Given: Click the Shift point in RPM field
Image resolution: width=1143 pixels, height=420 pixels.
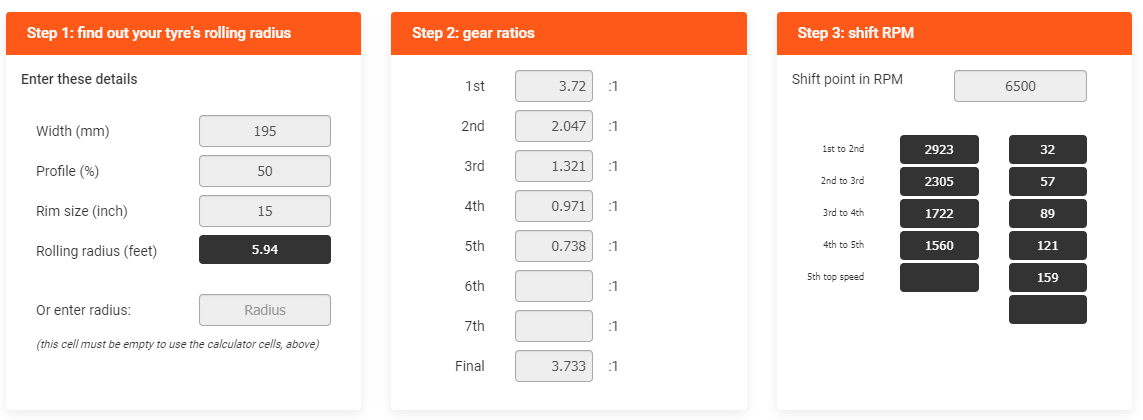Looking at the screenshot, I should coord(1020,86).
